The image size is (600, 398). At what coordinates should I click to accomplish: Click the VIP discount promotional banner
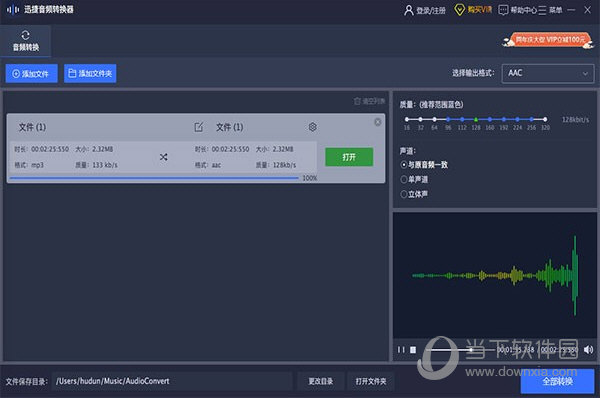[x=548, y=40]
